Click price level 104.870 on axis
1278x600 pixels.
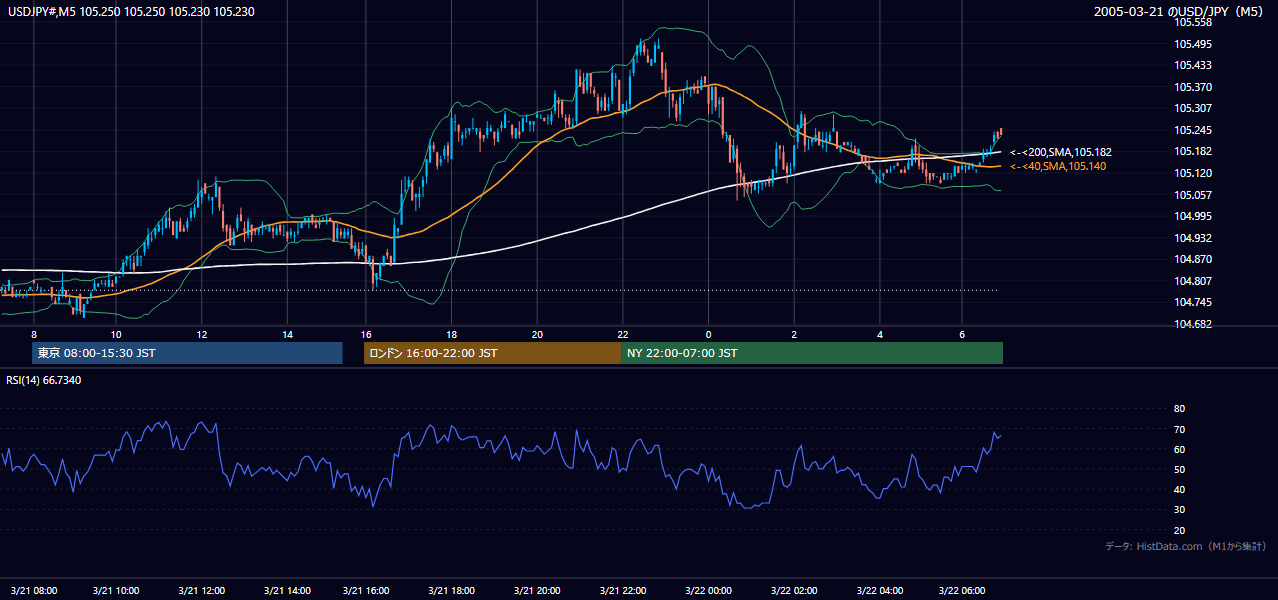point(1194,259)
